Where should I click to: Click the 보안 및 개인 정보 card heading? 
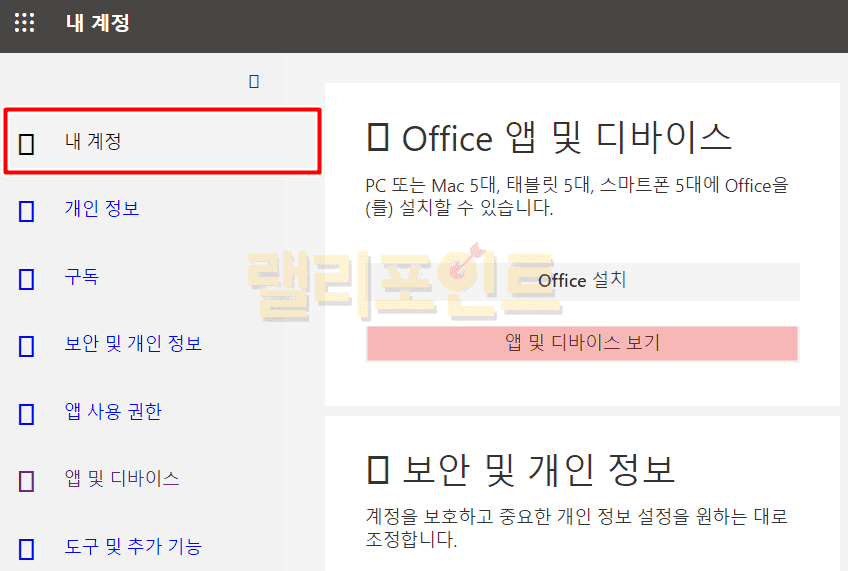pos(538,468)
